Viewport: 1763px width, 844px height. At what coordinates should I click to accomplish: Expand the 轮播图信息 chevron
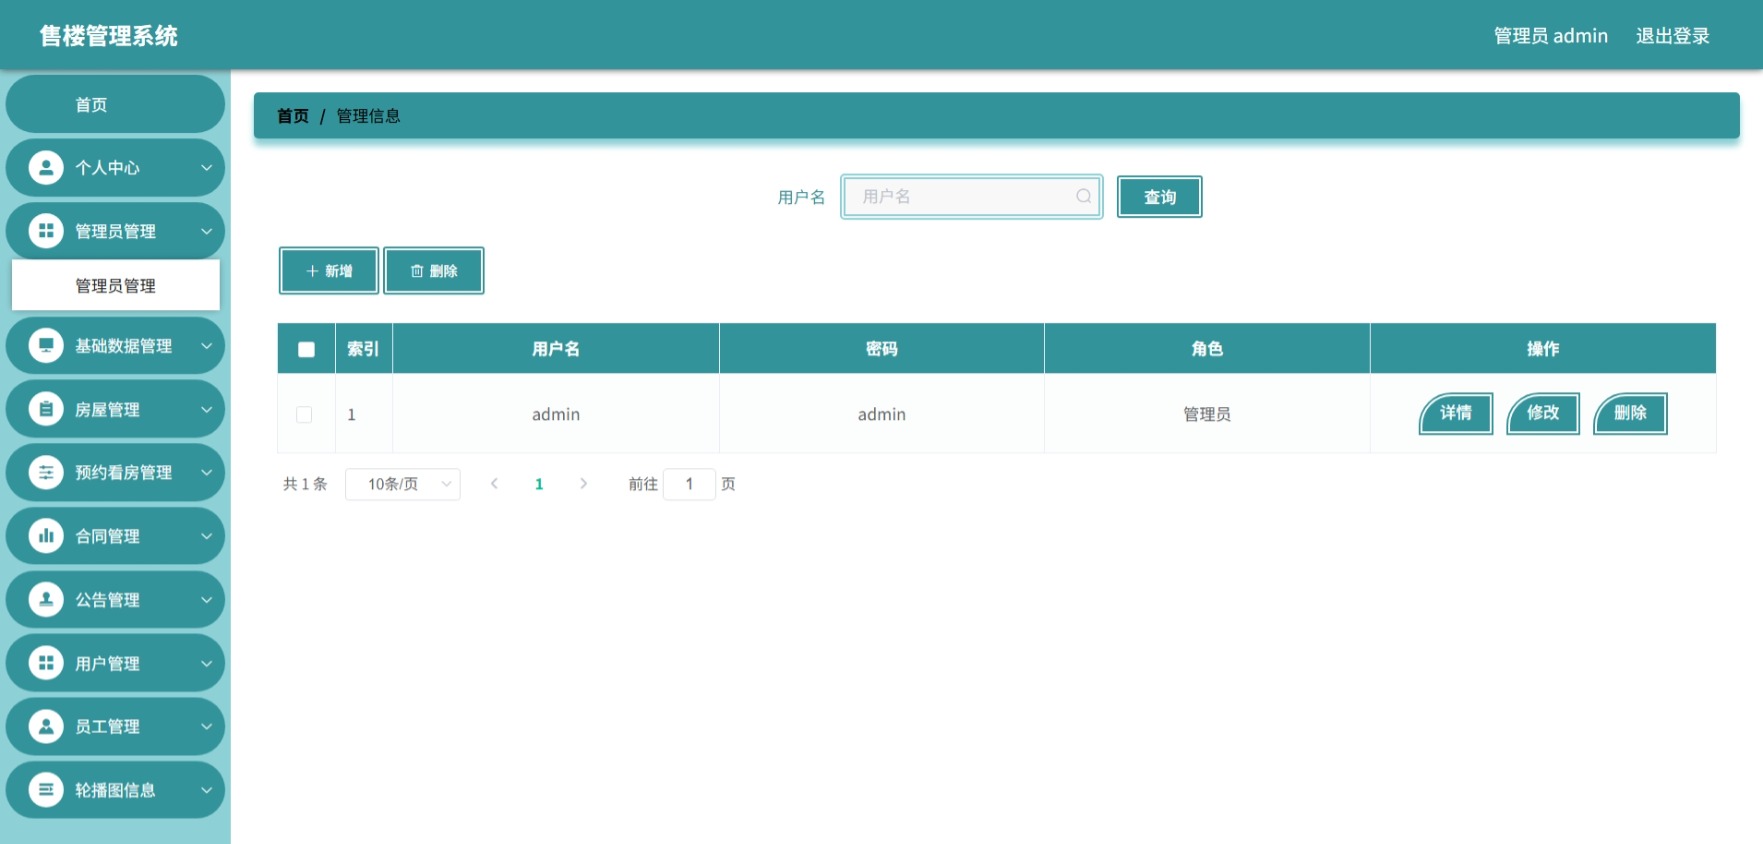coord(206,790)
